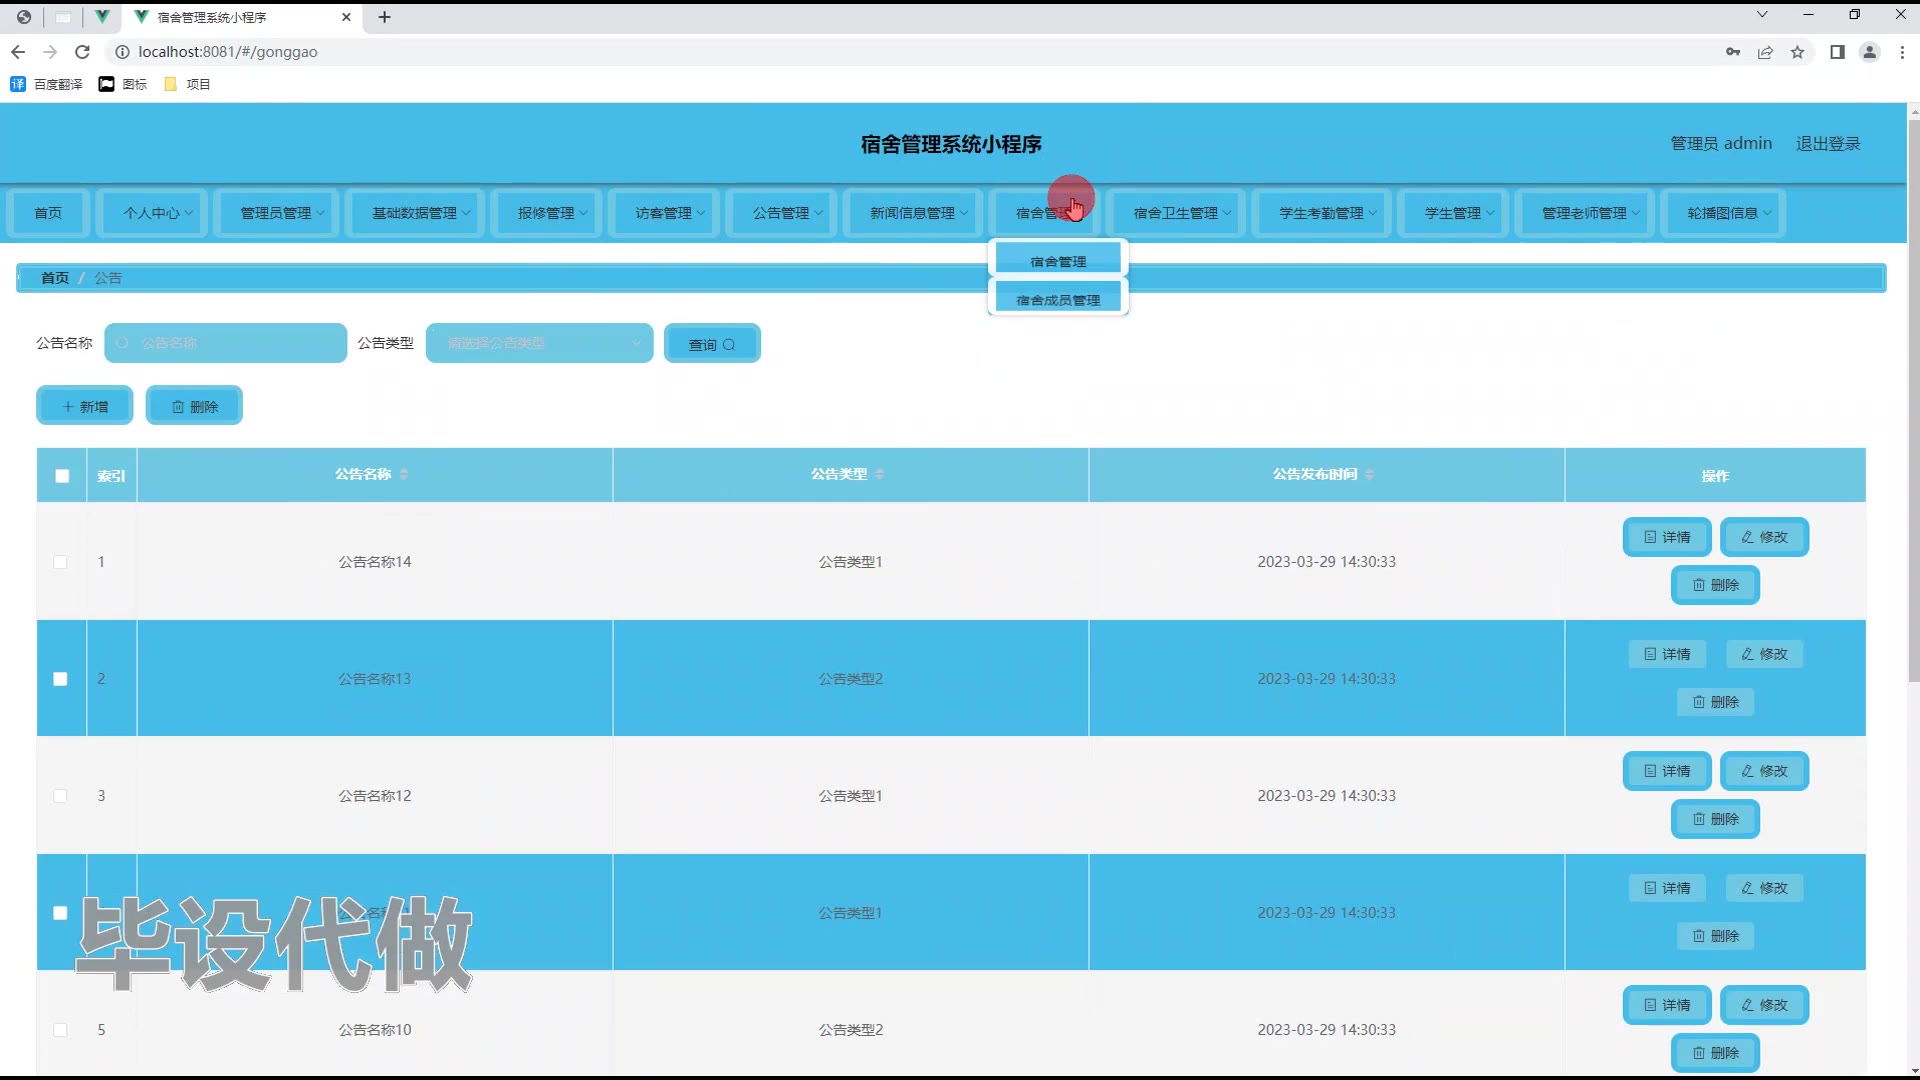Screen dimensions: 1920x1080
Task: Tick the select-all checkbox in table header
Action: [62, 476]
